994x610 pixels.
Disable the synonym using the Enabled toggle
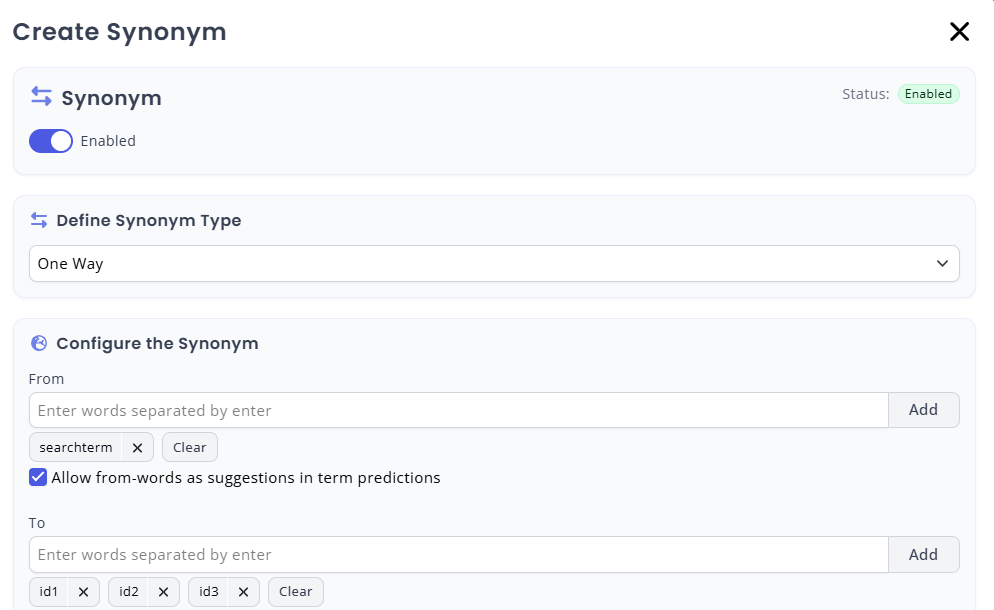(x=51, y=141)
